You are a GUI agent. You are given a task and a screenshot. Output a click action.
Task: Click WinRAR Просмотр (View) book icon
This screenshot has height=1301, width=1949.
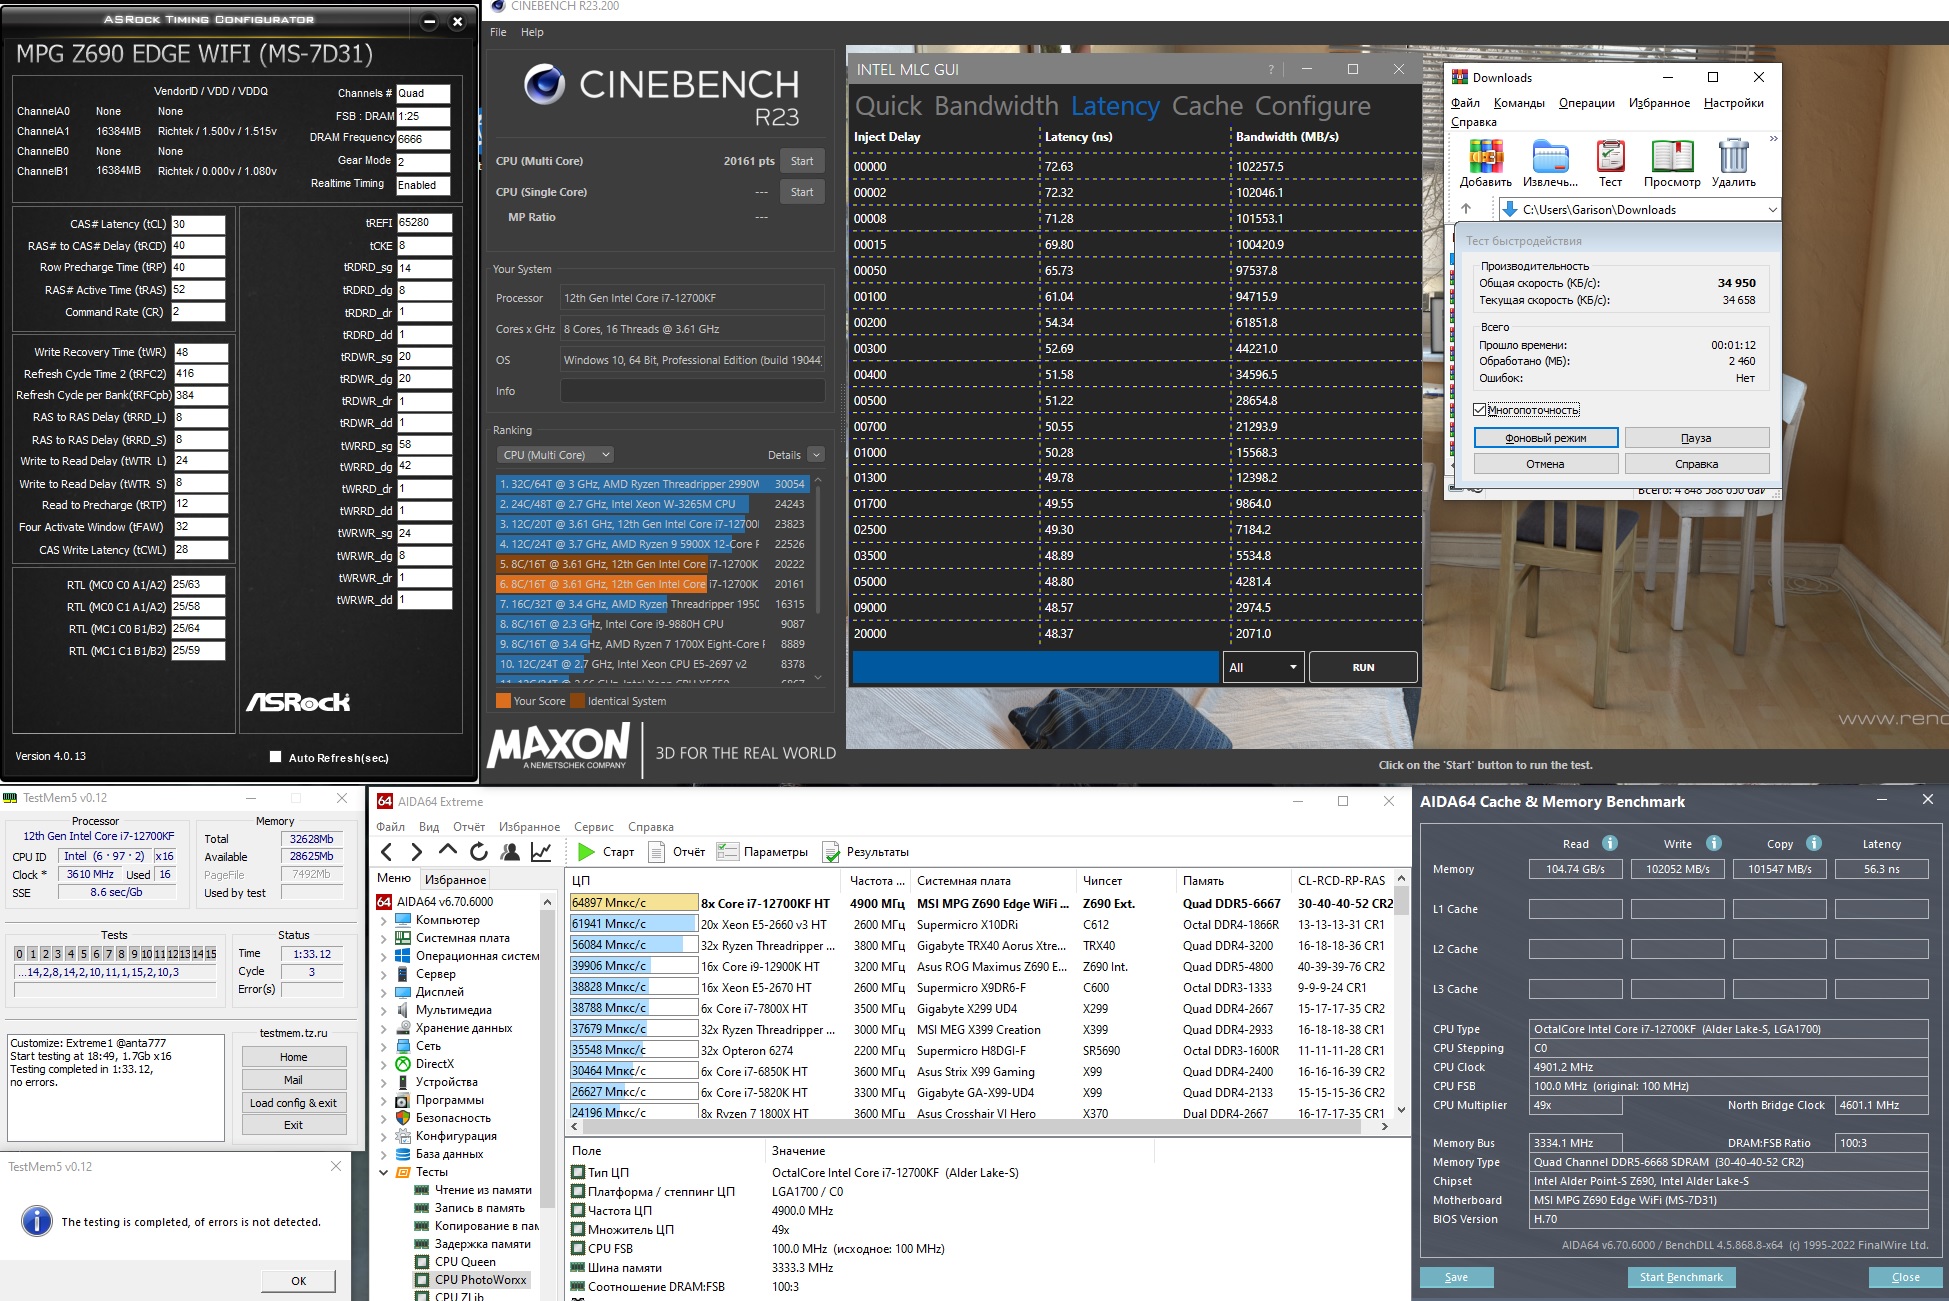click(x=1671, y=158)
